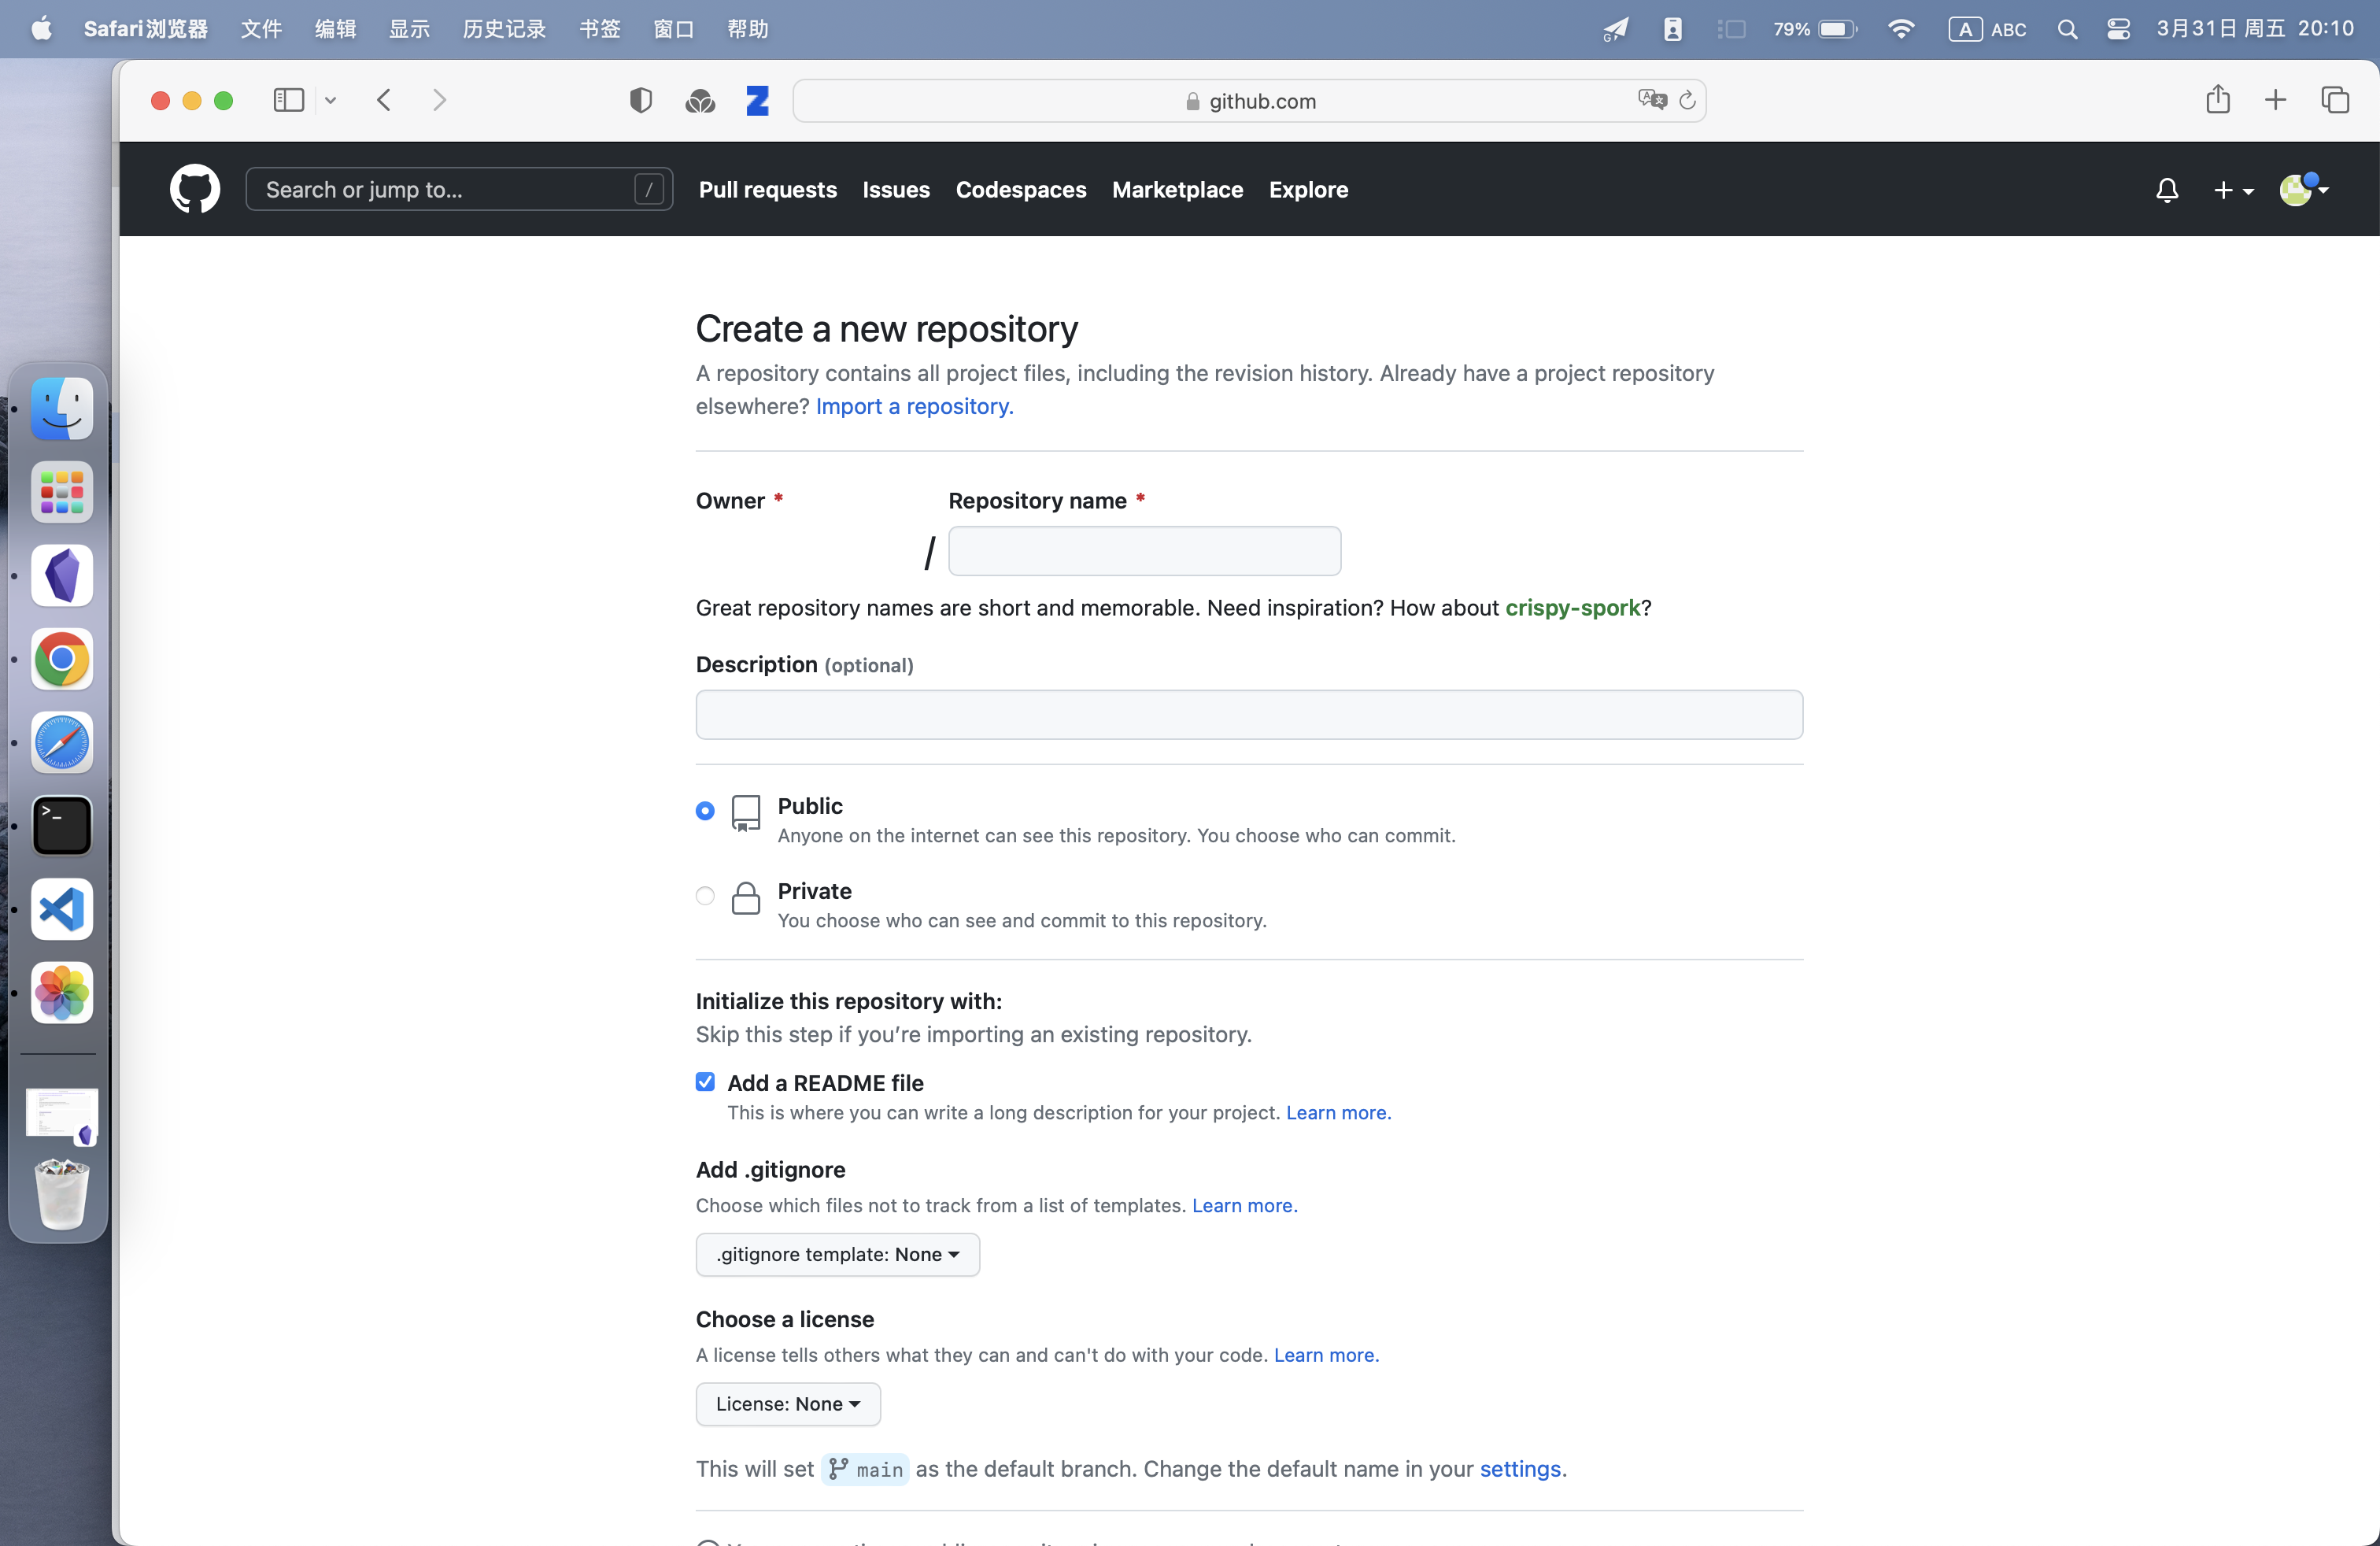Click the VS Code icon in the dock
The height and width of the screenshot is (1546, 2380).
point(61,909)
